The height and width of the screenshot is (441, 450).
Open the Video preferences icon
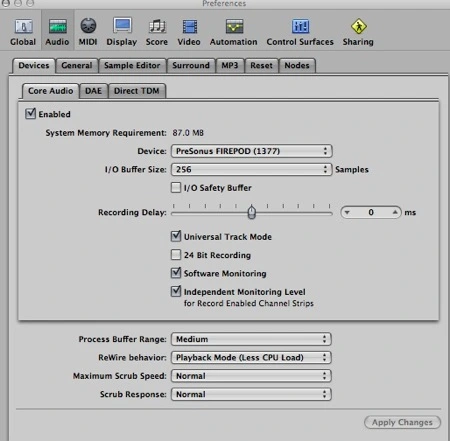tap(189, 26)
